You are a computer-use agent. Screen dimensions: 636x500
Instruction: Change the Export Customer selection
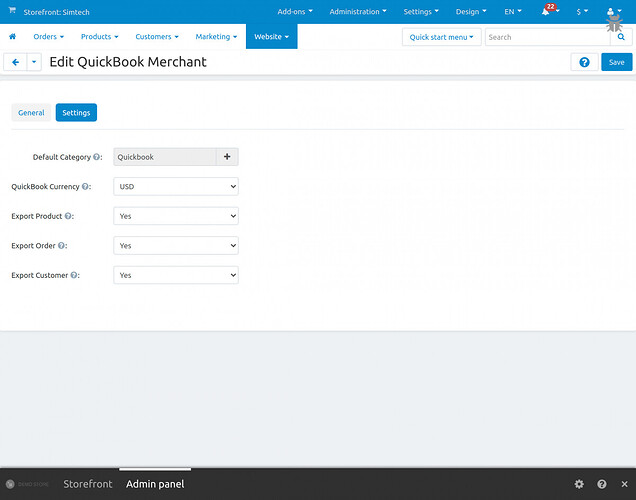(176, 275)
